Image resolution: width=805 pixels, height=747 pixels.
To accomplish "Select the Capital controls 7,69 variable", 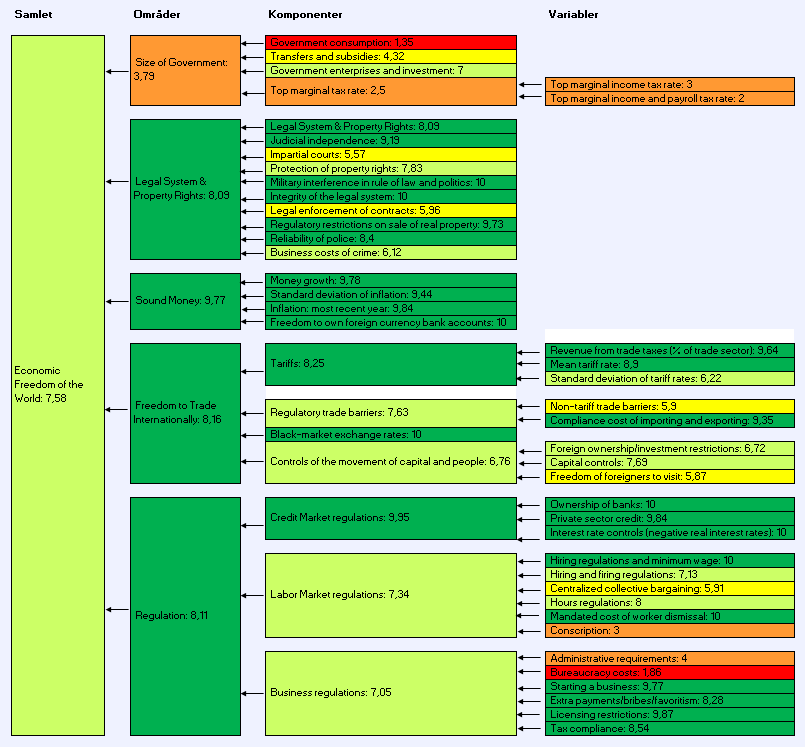I will pos(670,463).
